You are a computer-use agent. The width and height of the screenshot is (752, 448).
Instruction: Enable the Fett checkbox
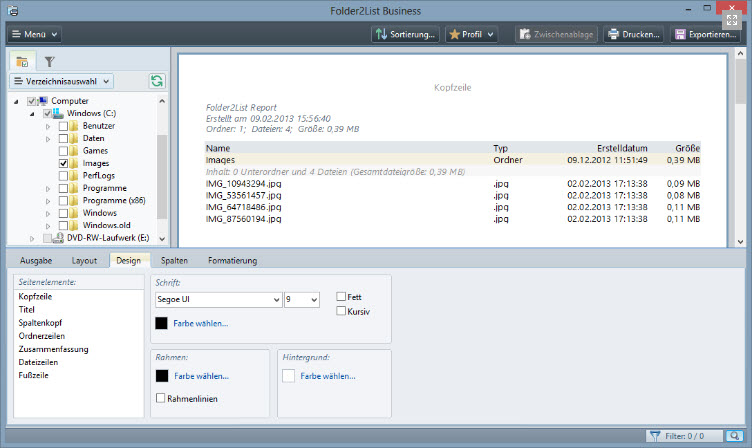(x=342, y=297)
